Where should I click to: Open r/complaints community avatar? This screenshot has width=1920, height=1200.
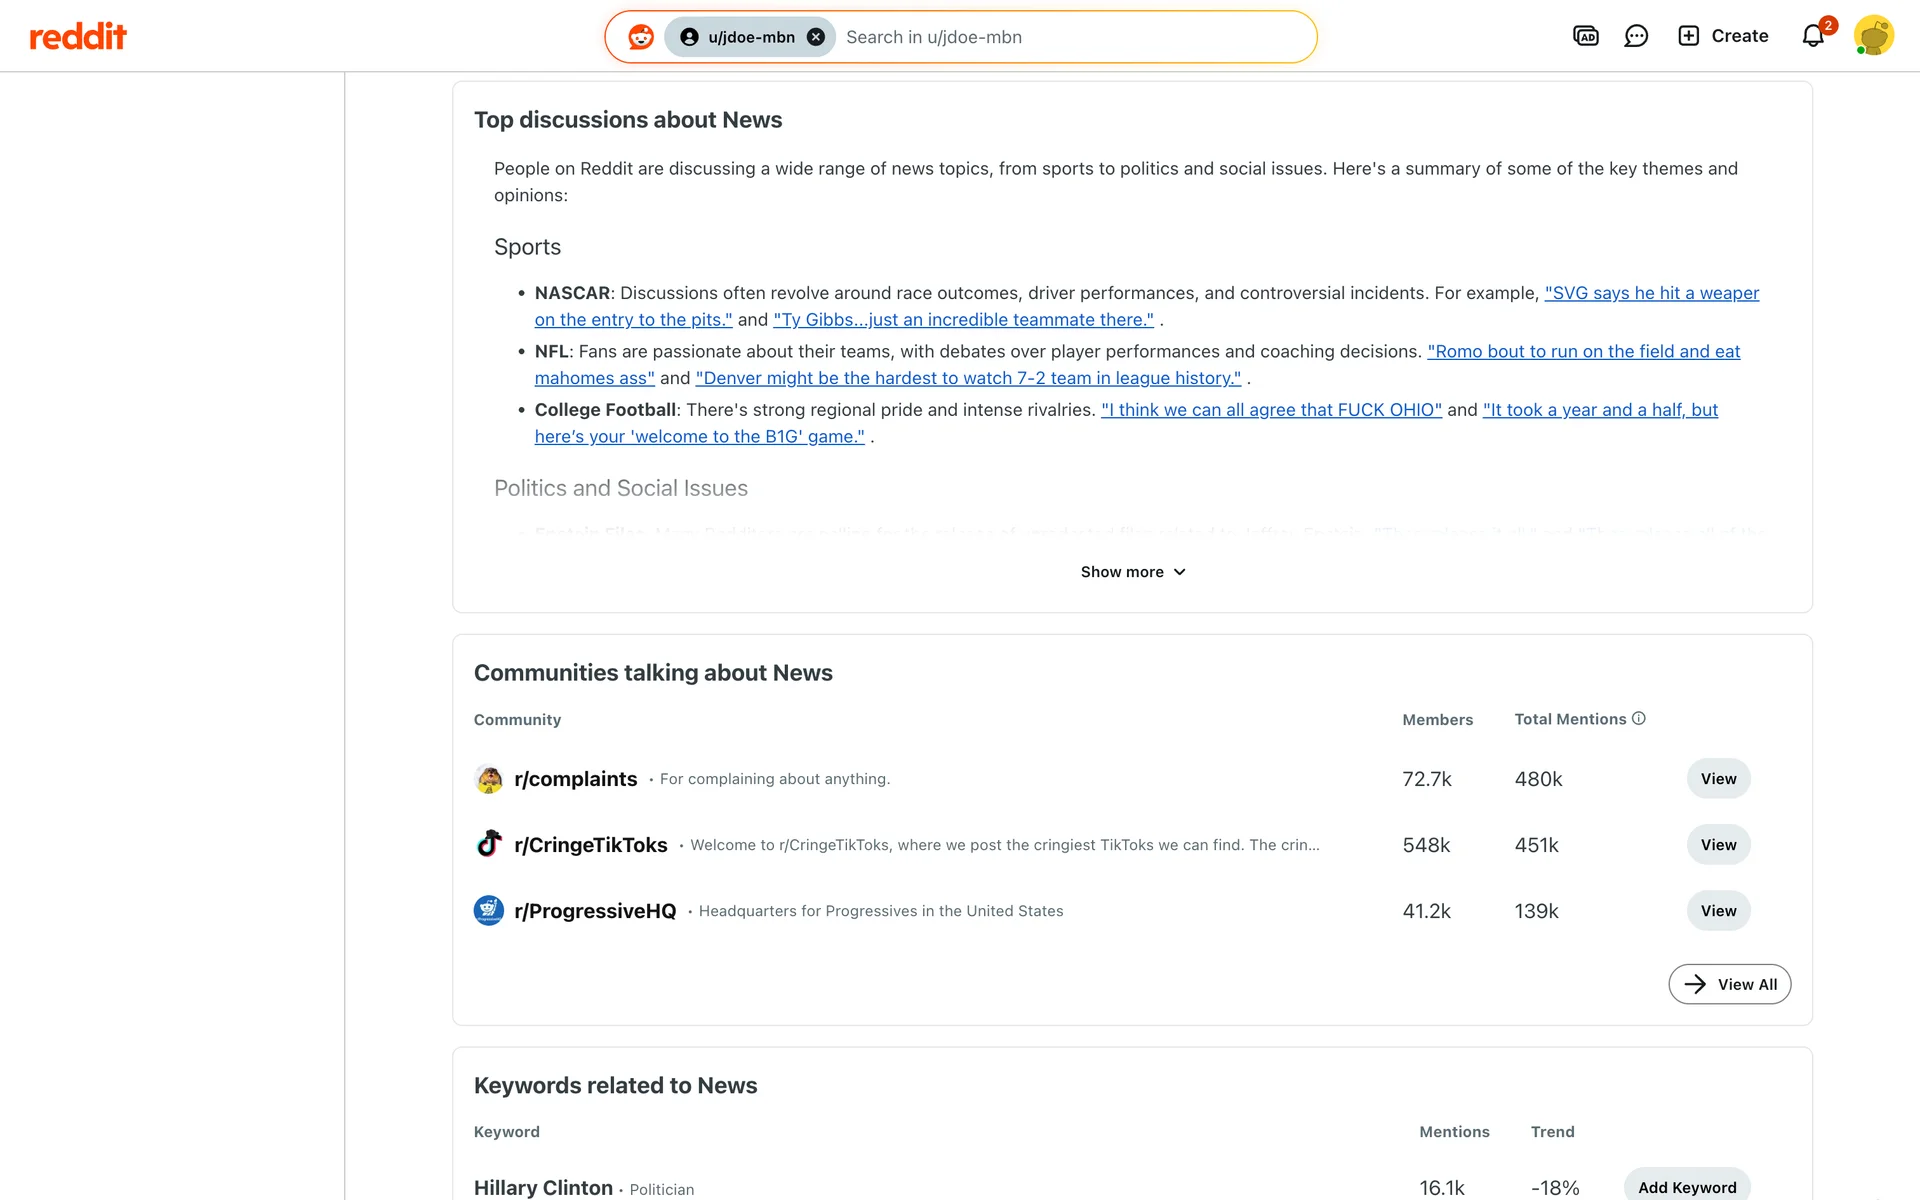coord(489,779)
